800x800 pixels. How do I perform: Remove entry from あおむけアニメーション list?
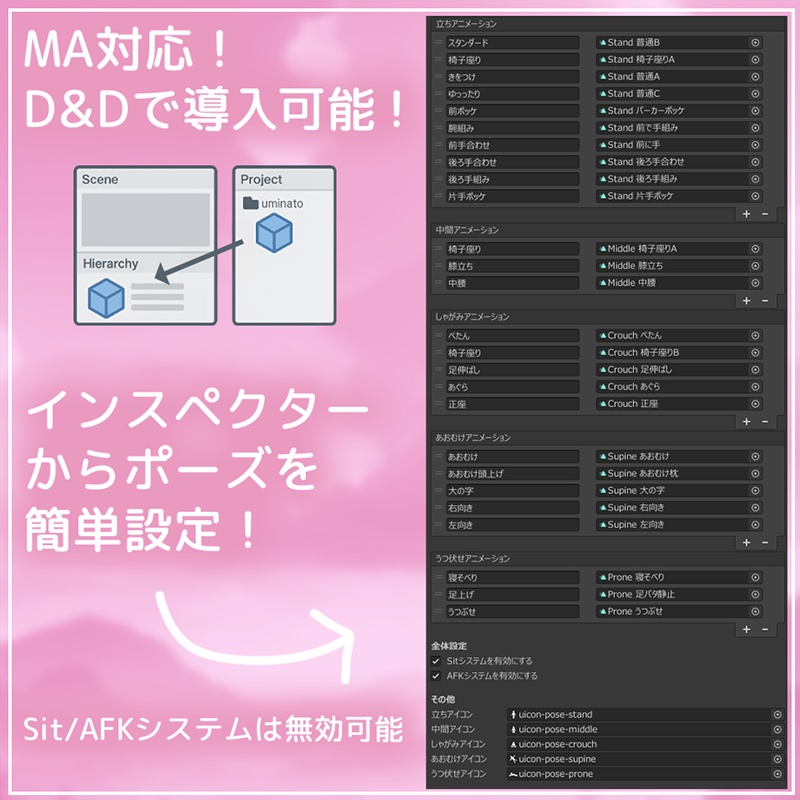coord(765,543)
